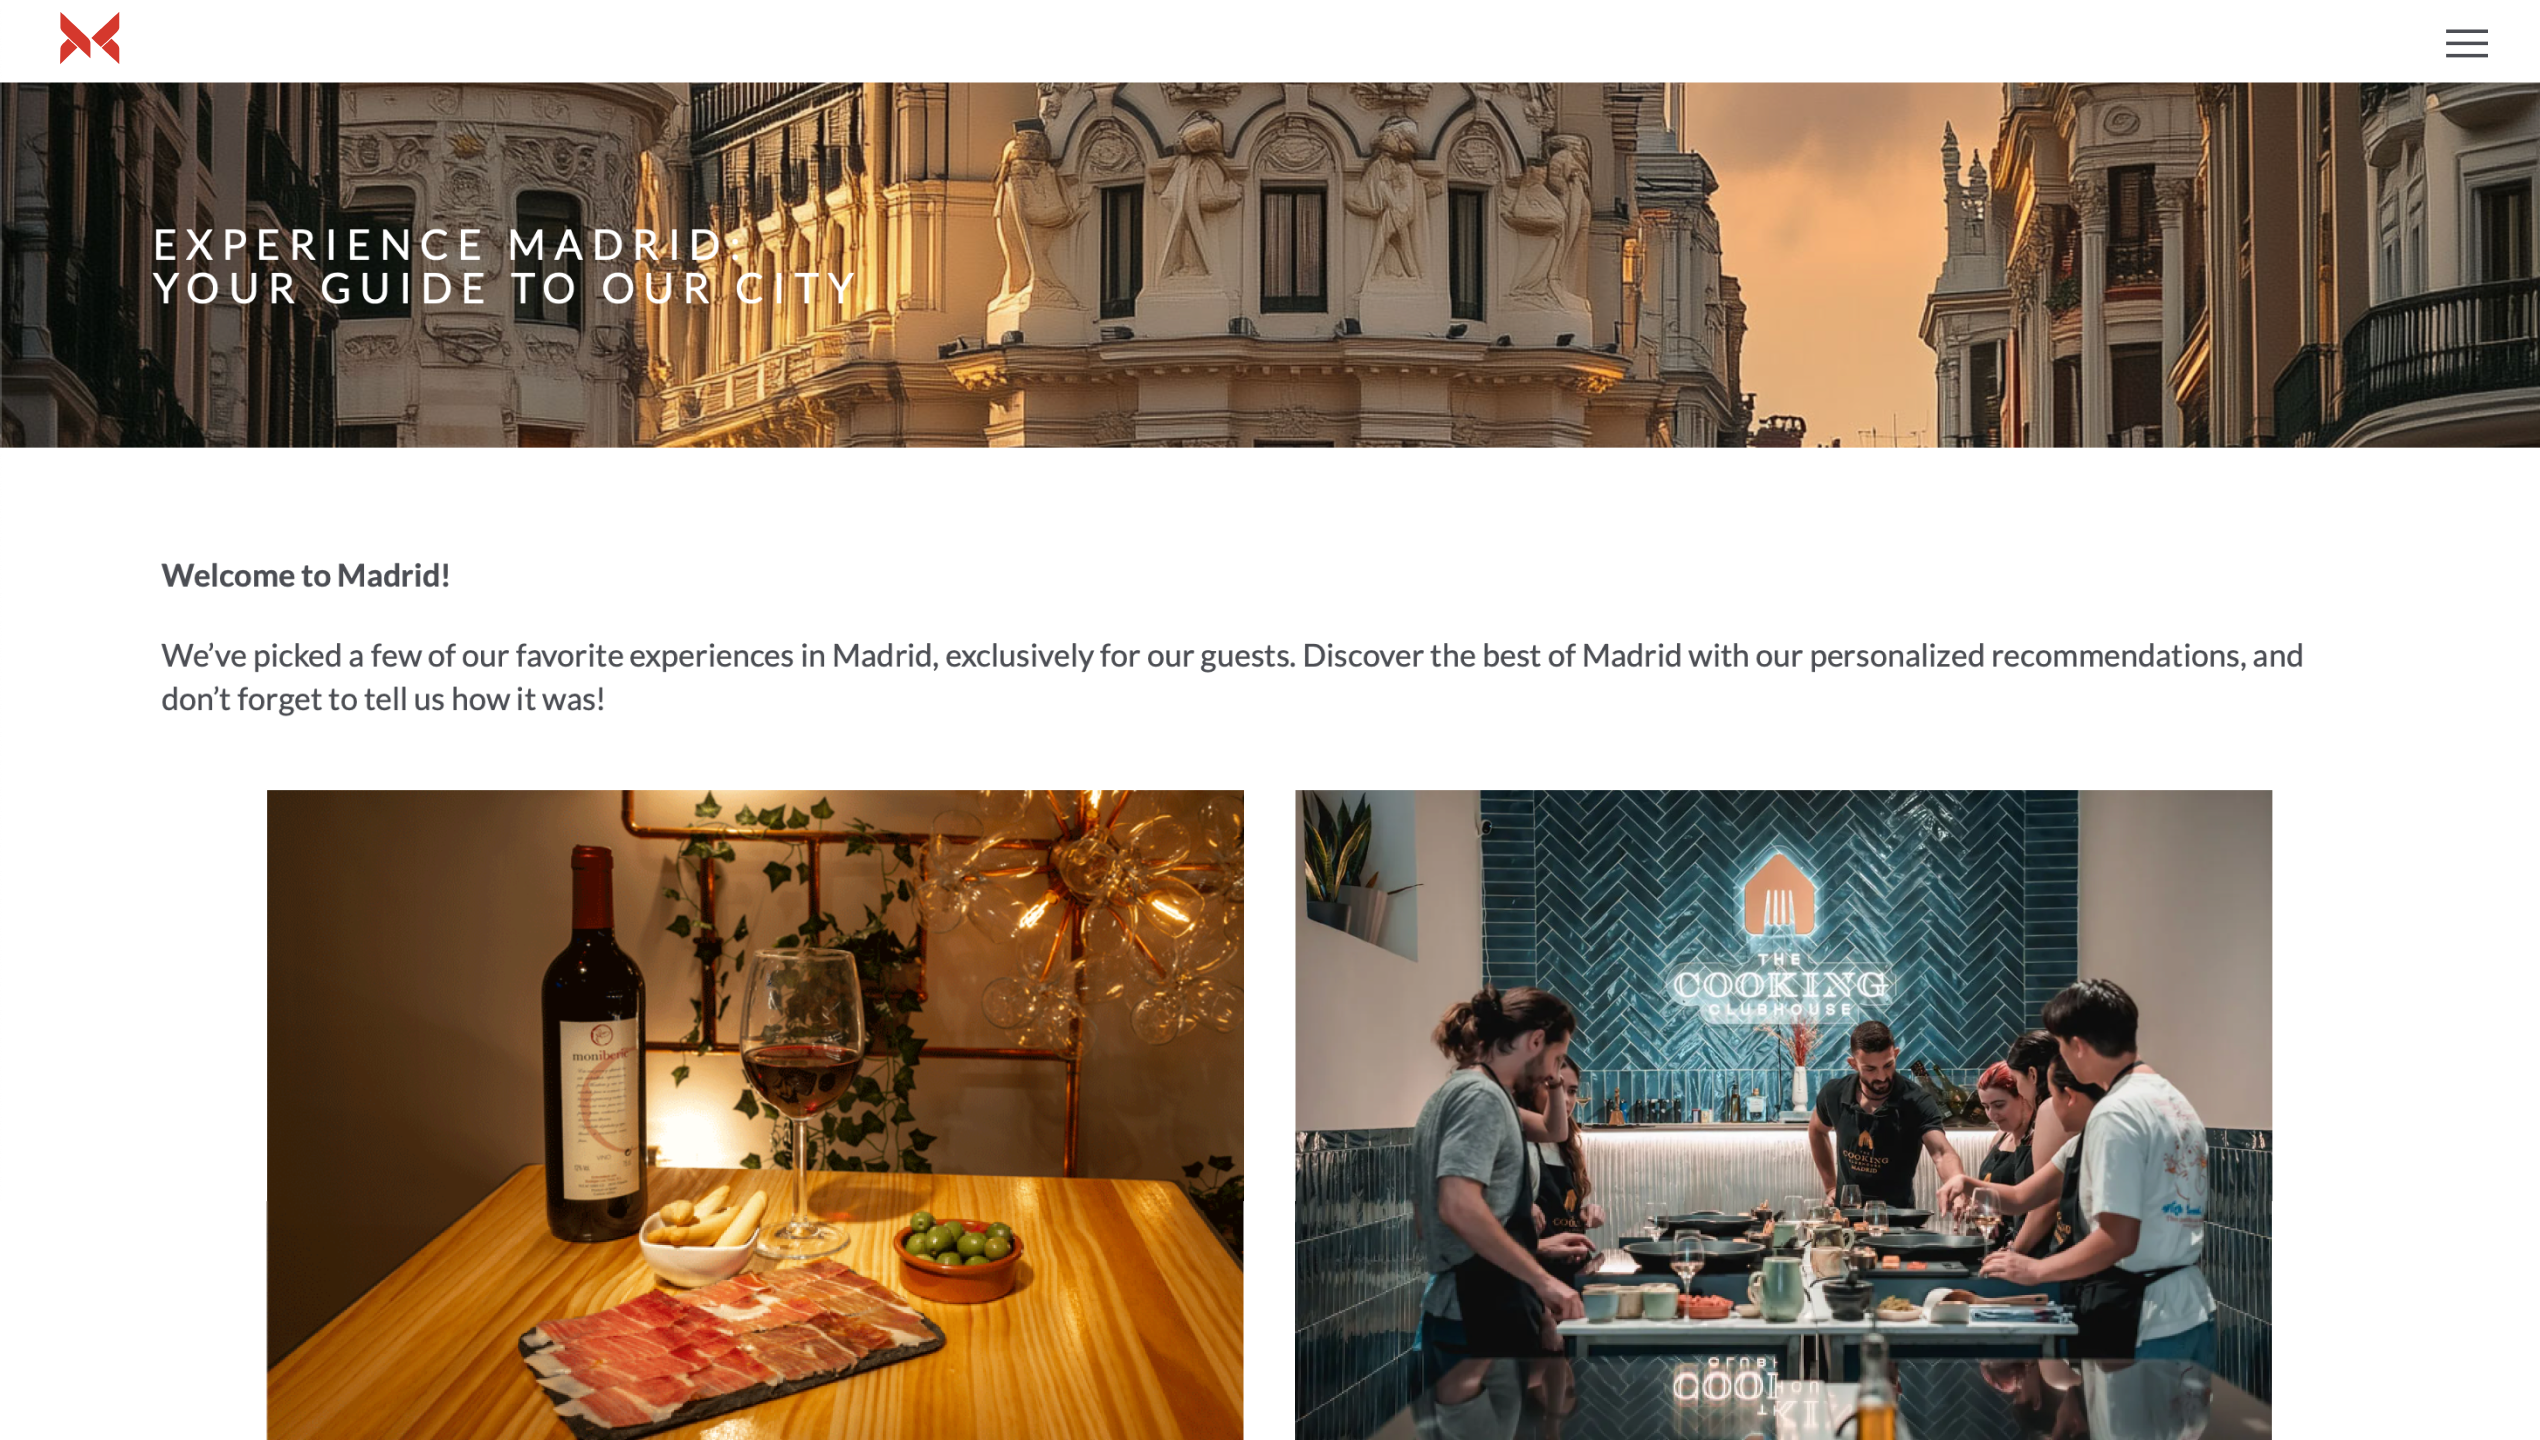Click the intro paragraph about favorite experiences

[1232, 677]
